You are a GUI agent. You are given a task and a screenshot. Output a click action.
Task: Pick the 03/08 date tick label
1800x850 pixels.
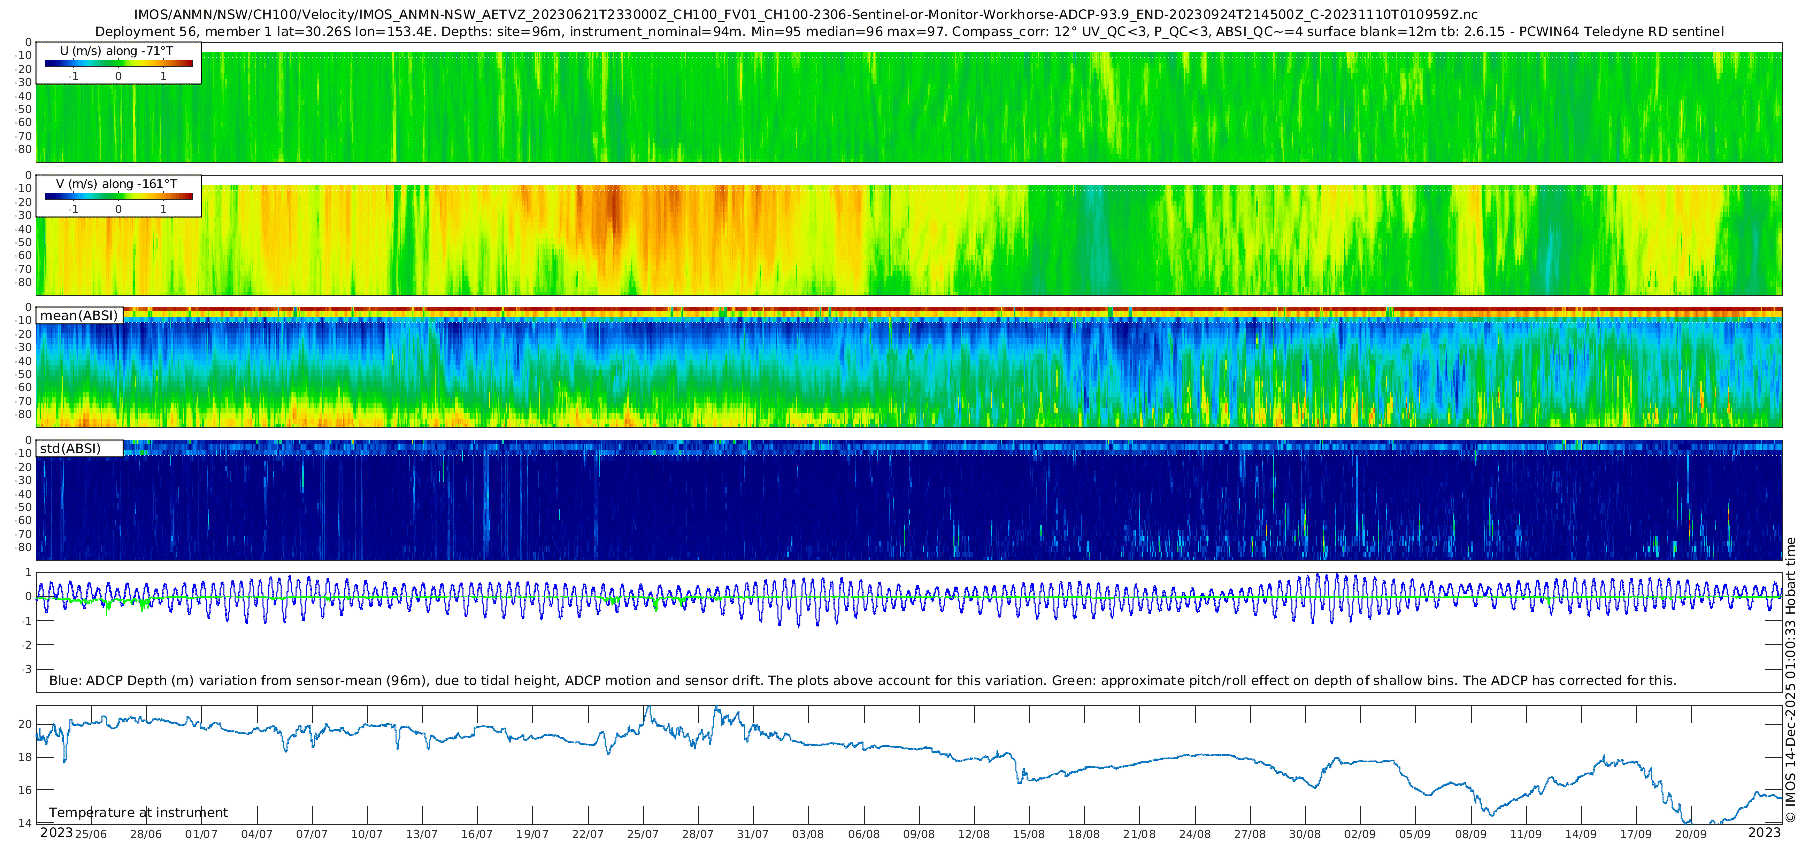click(x=808, y=834)
